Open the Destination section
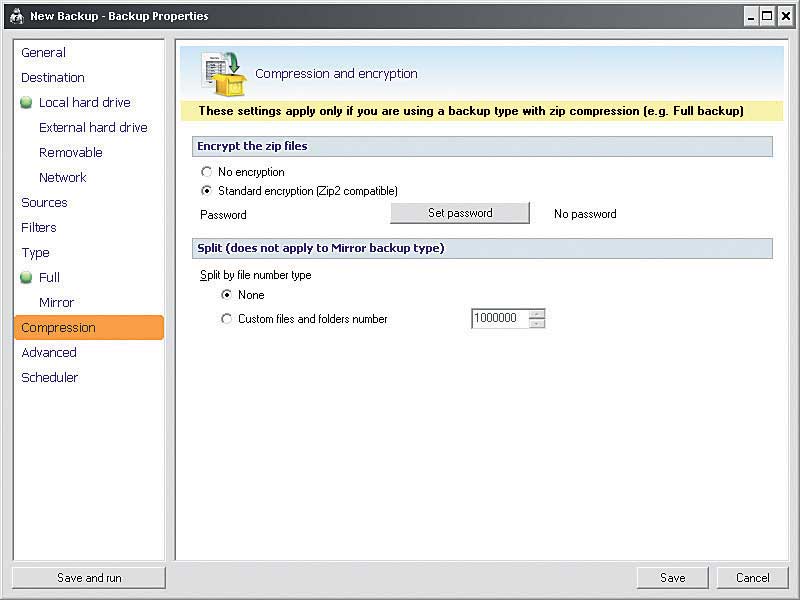This screenshot has height=600, width=800. pos(53,78)
